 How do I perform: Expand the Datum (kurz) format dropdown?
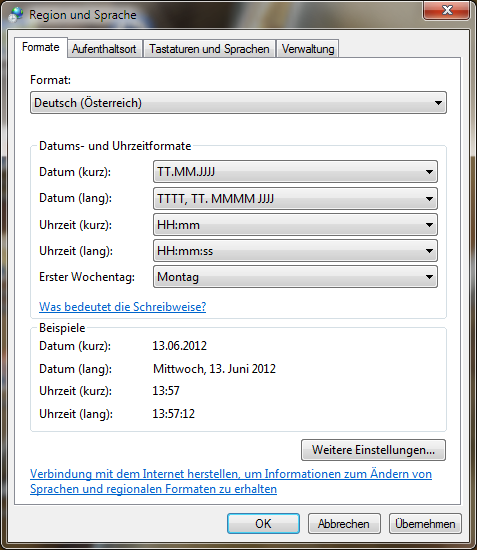pos(295,172)
